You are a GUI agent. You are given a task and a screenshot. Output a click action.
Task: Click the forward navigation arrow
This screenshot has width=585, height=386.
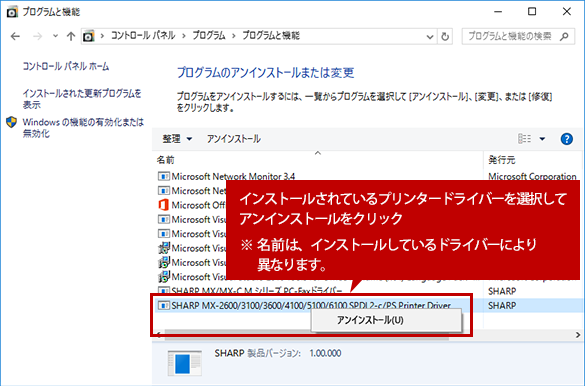(37, 36)
